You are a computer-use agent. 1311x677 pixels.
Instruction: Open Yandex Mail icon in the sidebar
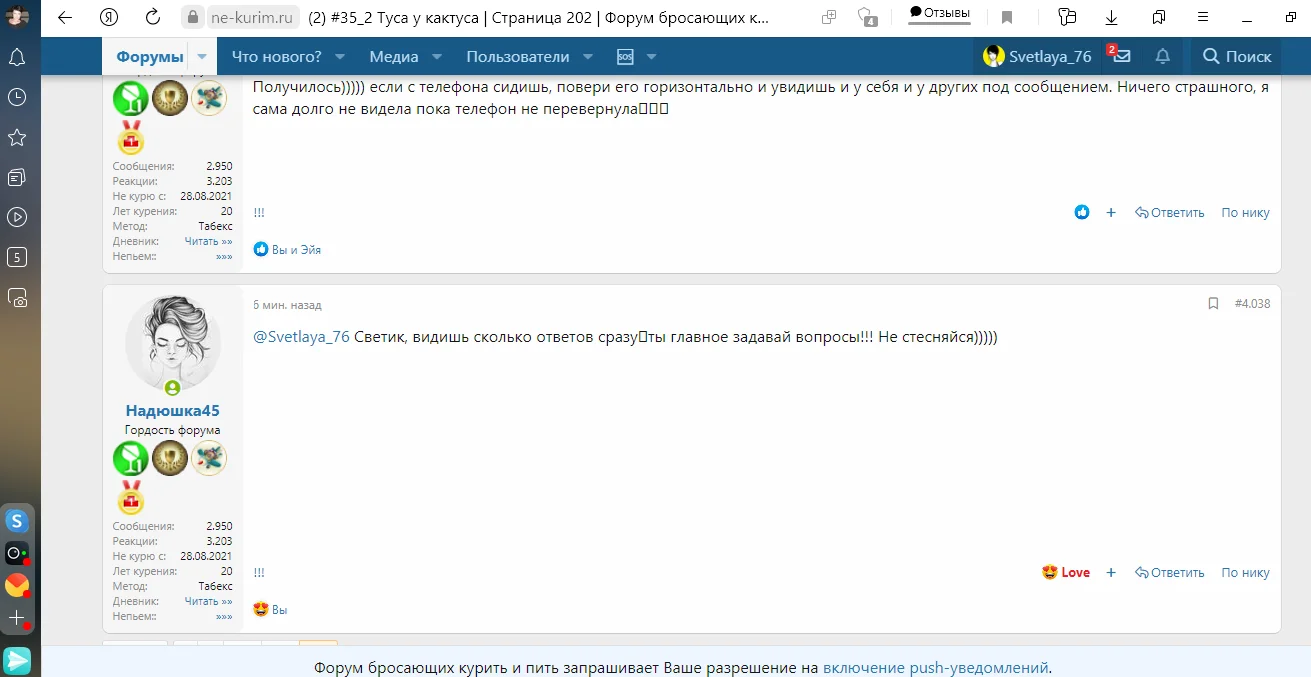(17, 585)
